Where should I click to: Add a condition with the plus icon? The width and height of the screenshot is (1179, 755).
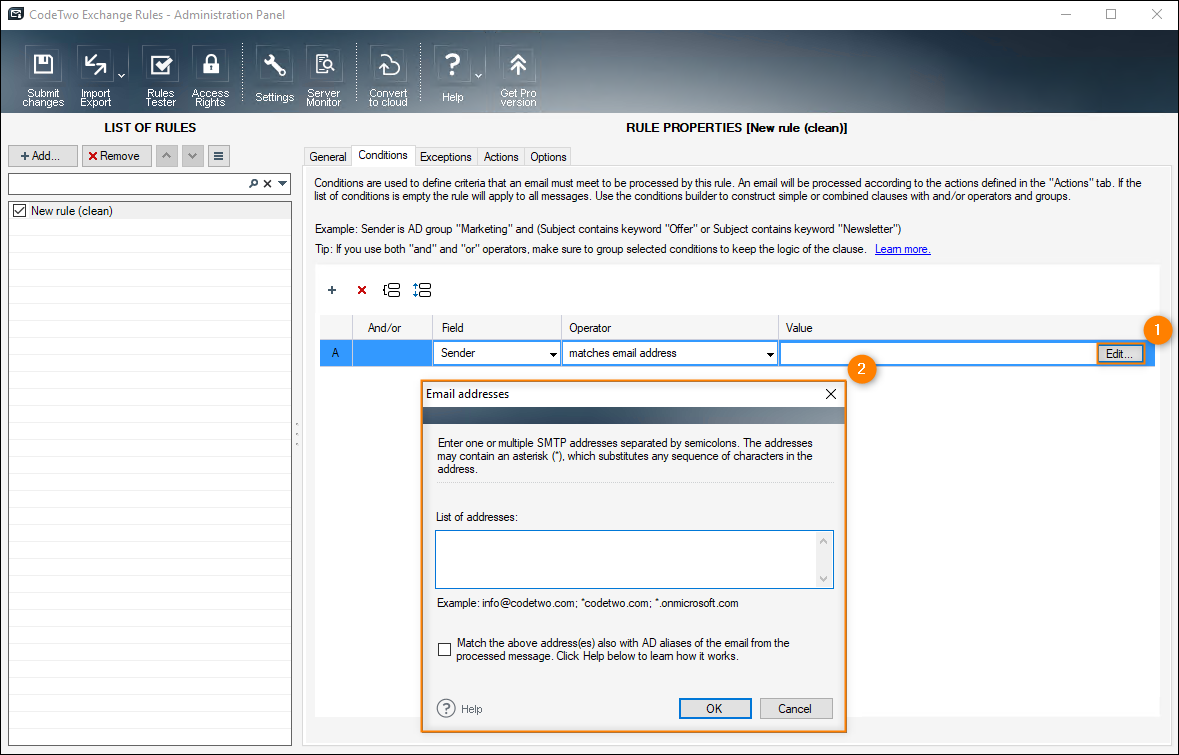[x=332, y=290]
